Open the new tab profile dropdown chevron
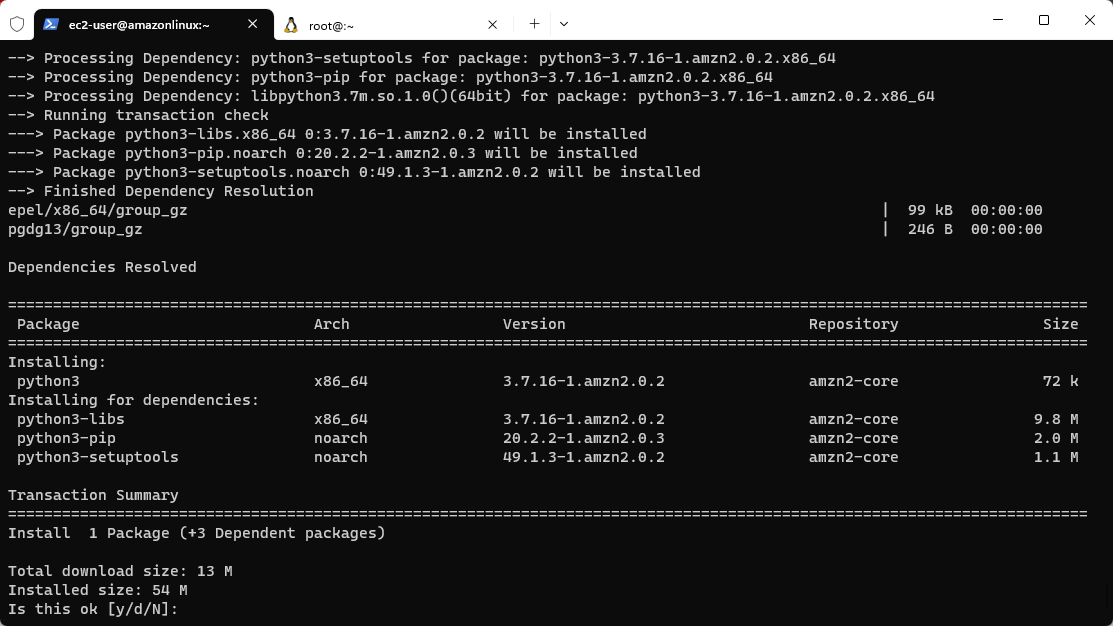This screenshot has height=626, width=1113. coord(564,23)
